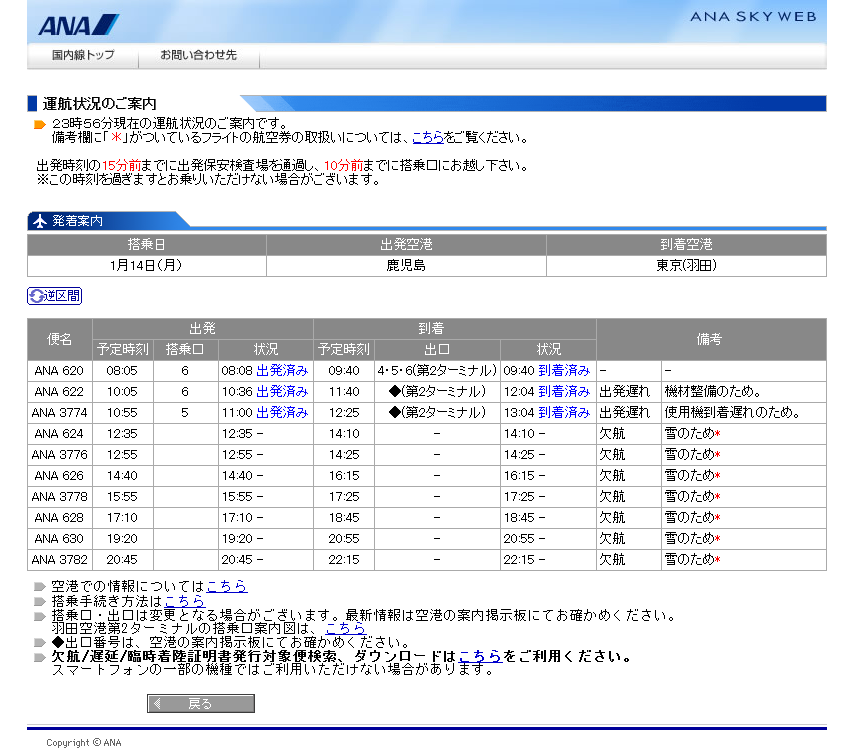Viewport: 854px width, 752px height.
Task: Click the airplane icon beside 発着案内
Action: click(x=40, y=221)
